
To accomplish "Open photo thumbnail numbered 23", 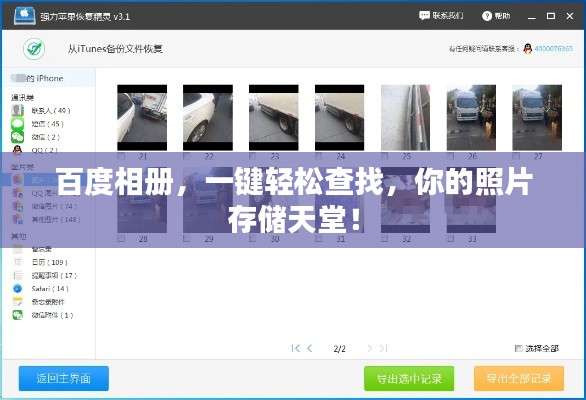I will tap(274, 117).
